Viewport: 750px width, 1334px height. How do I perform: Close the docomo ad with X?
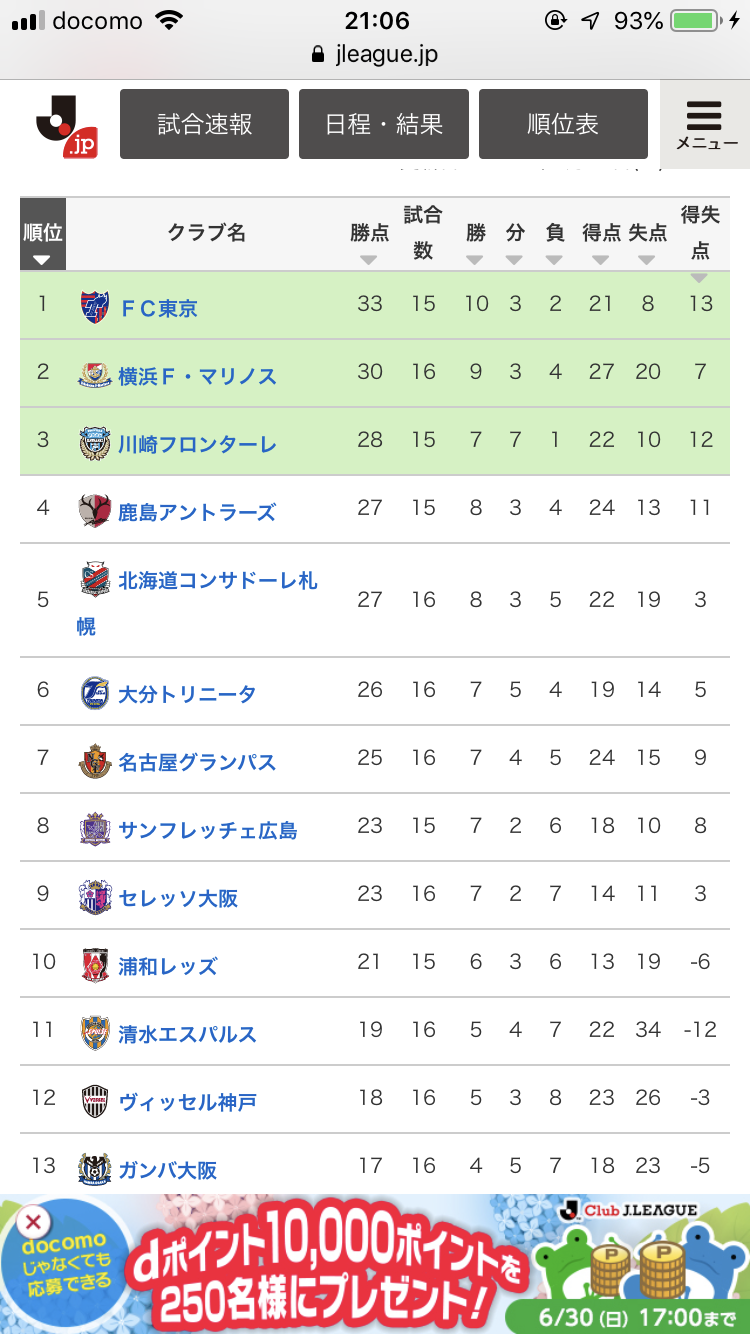[33, 1222]
